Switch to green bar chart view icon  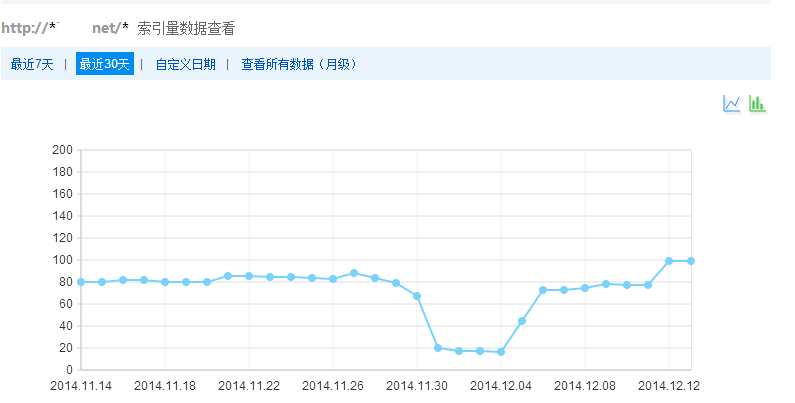758,104
